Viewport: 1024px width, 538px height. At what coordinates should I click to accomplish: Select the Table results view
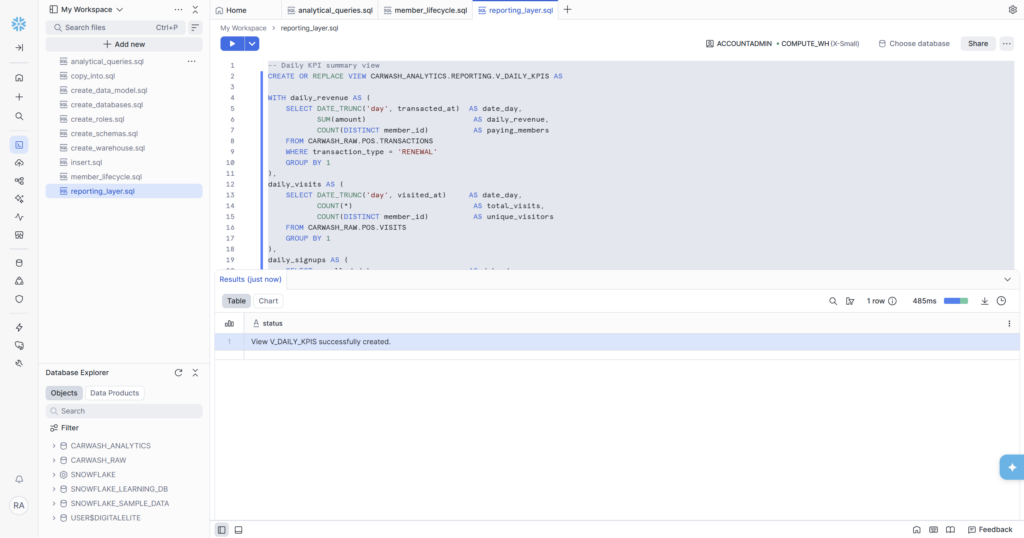[x=236, y=301]
